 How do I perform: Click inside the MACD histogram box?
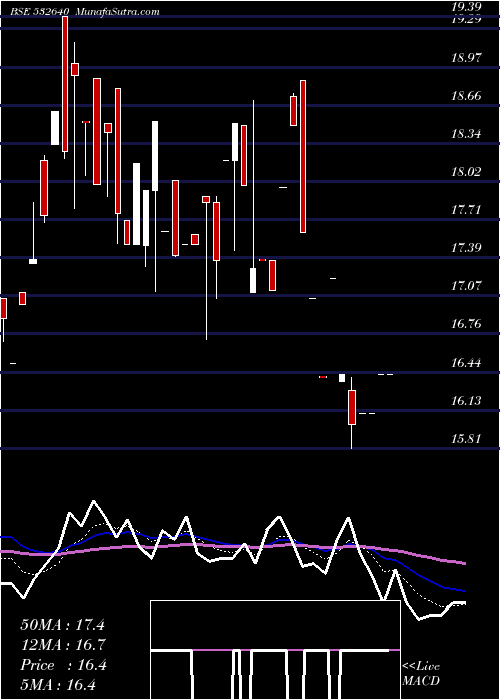275,650
